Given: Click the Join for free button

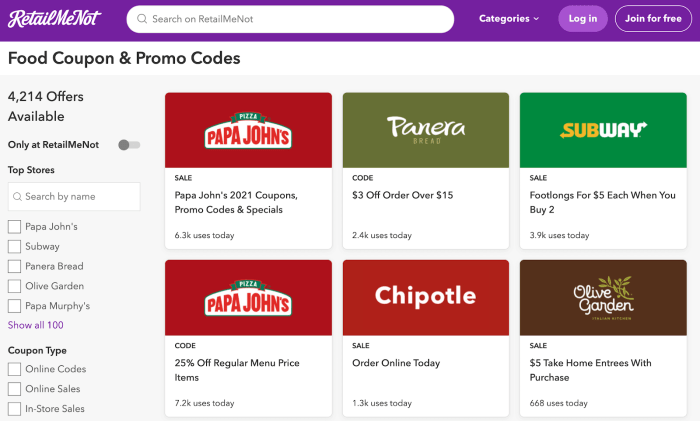Looking at the screenshot, I should (653, 19).
